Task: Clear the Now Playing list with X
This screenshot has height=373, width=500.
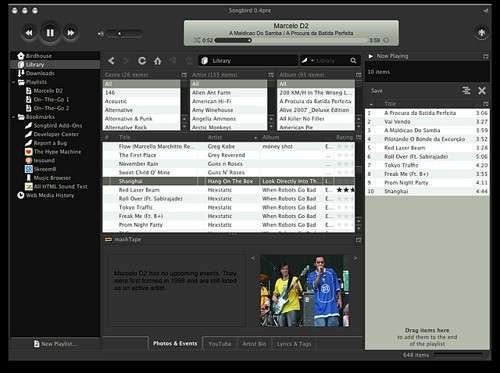Action: pyautogui.click(x=482, y=91)
